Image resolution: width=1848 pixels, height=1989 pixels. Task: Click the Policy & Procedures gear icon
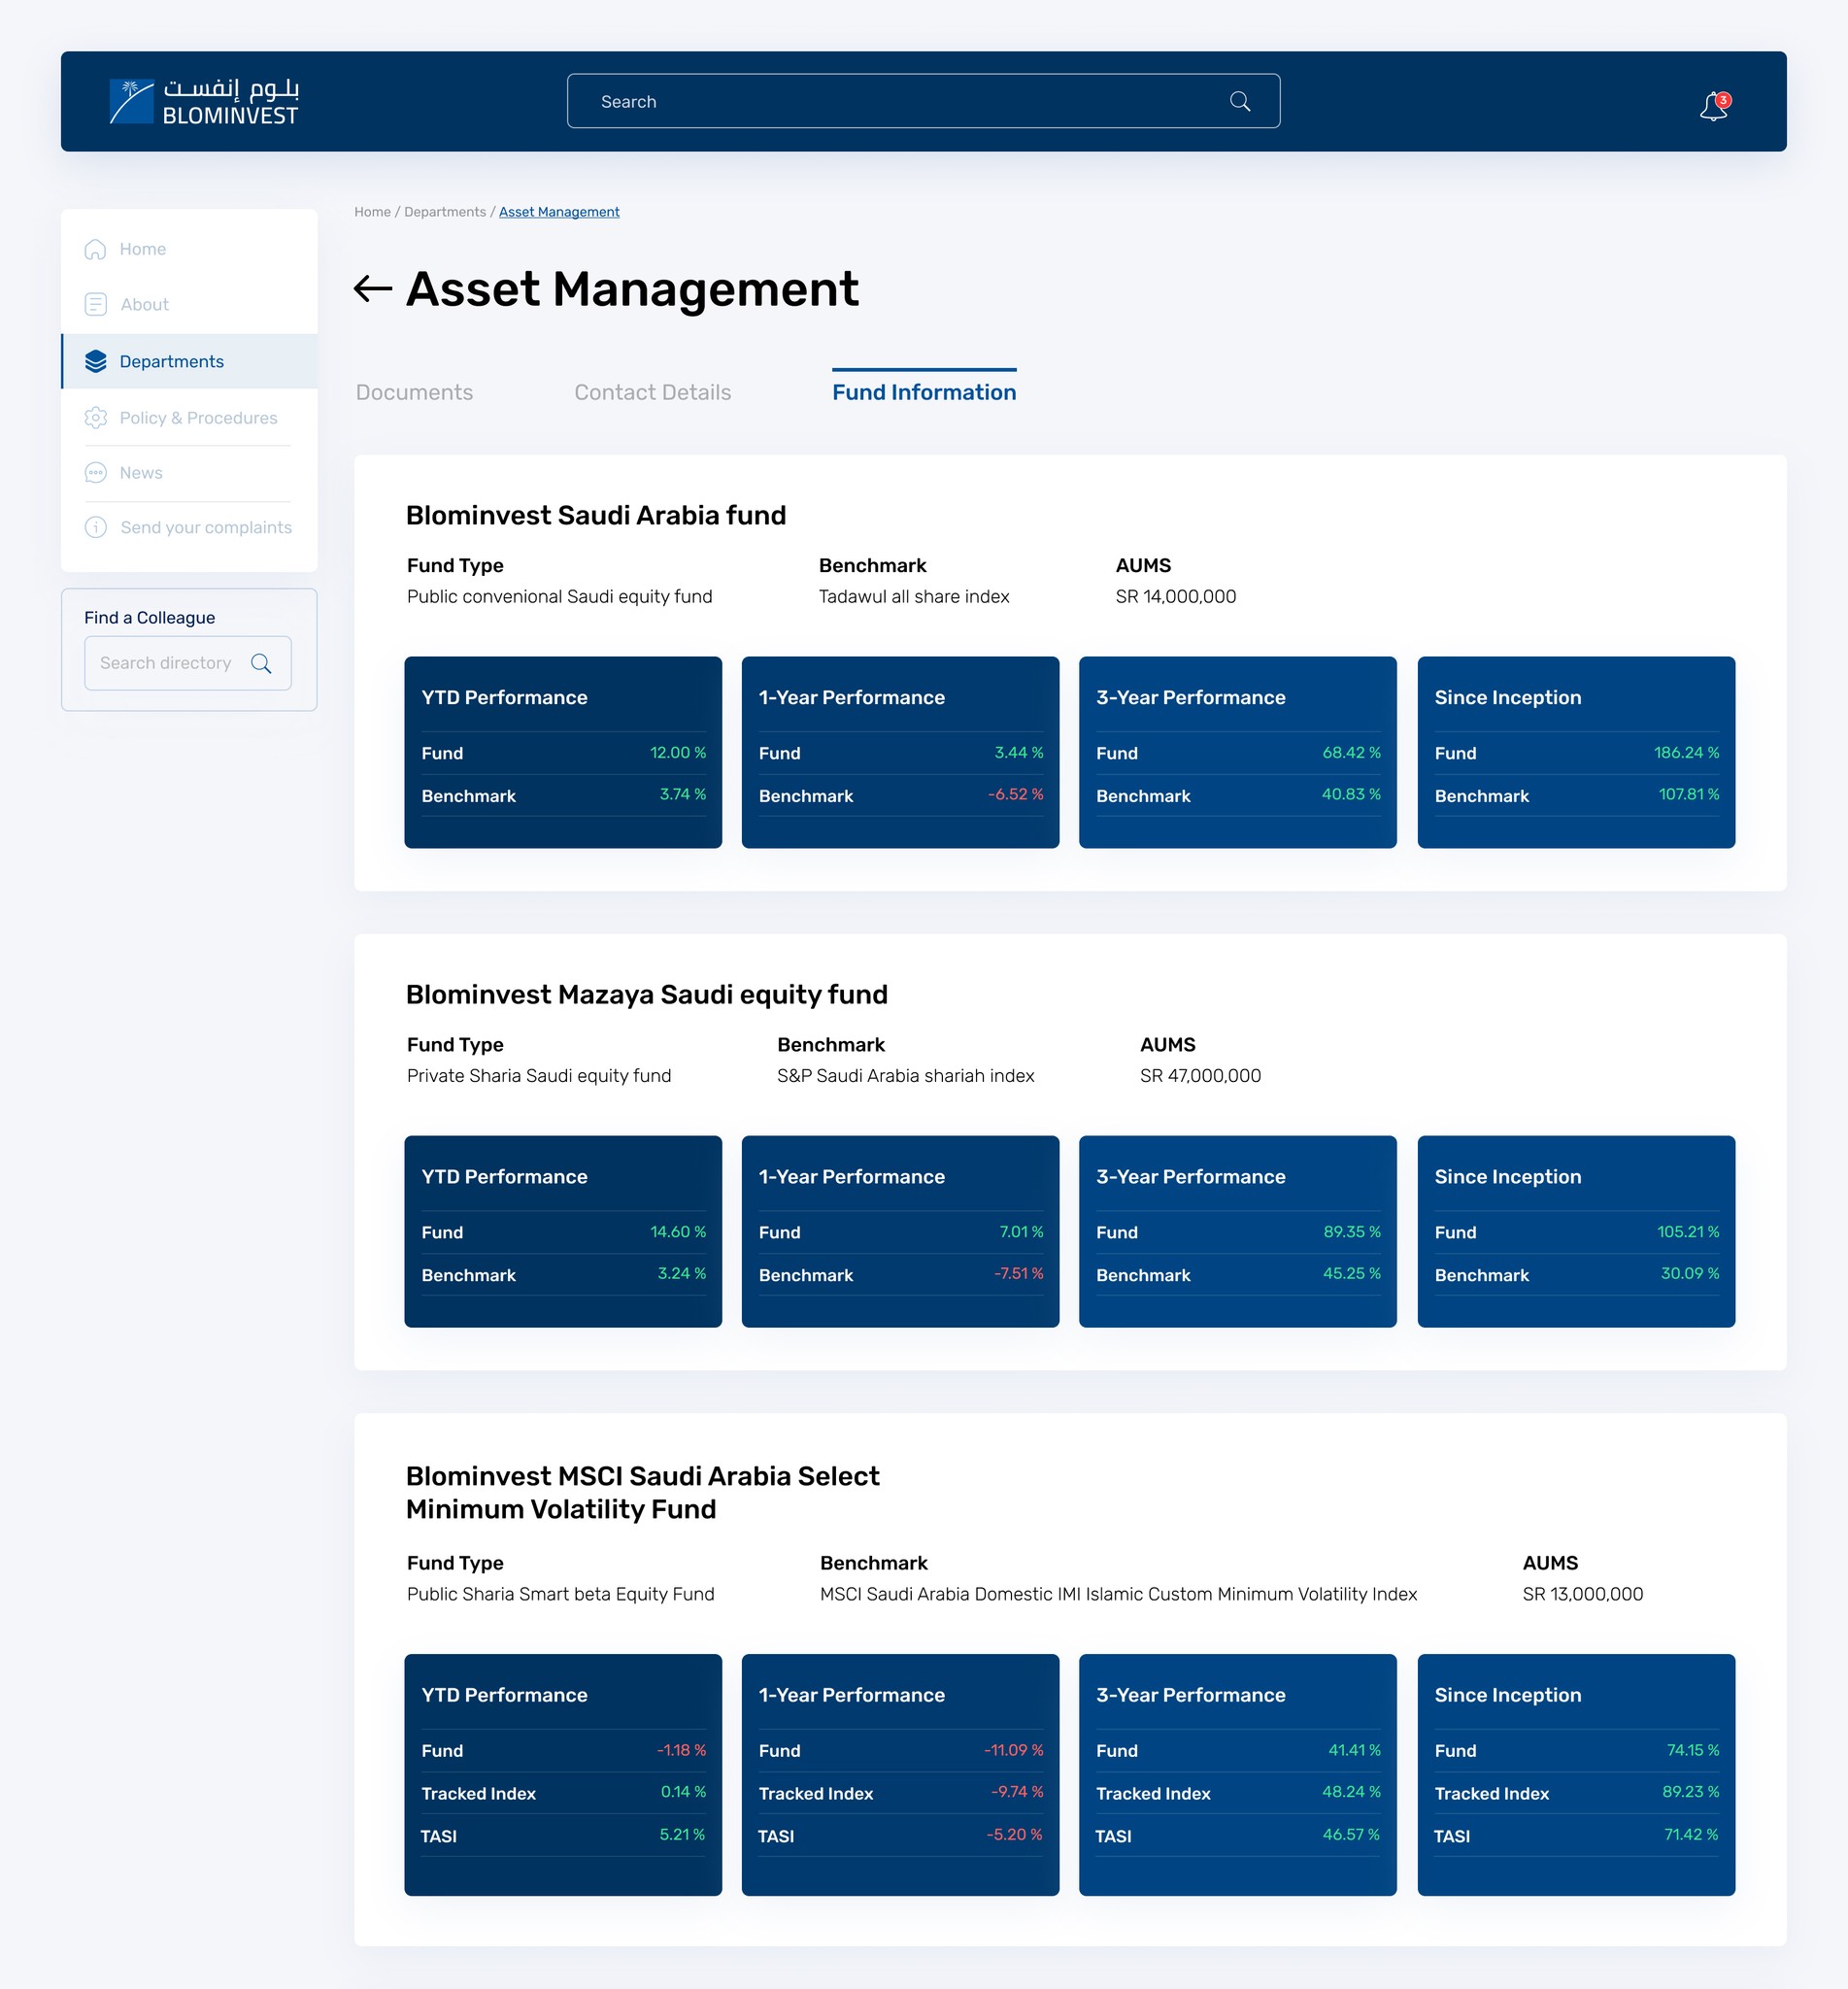[95, 418]
